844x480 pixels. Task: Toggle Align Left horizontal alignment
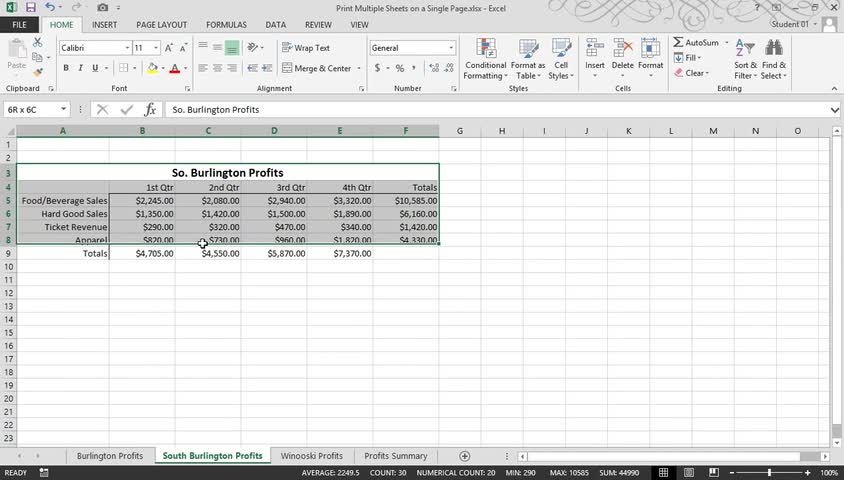point(203,68)
